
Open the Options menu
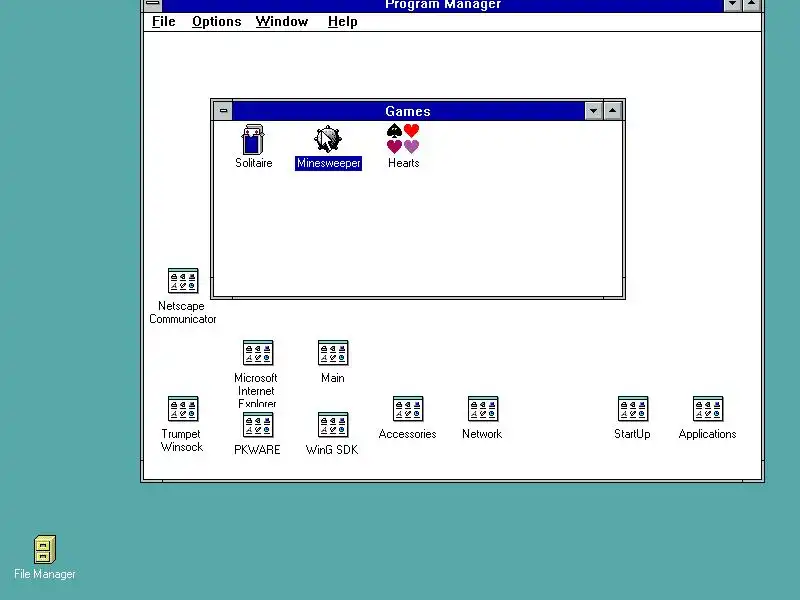[x=216, y=21]
